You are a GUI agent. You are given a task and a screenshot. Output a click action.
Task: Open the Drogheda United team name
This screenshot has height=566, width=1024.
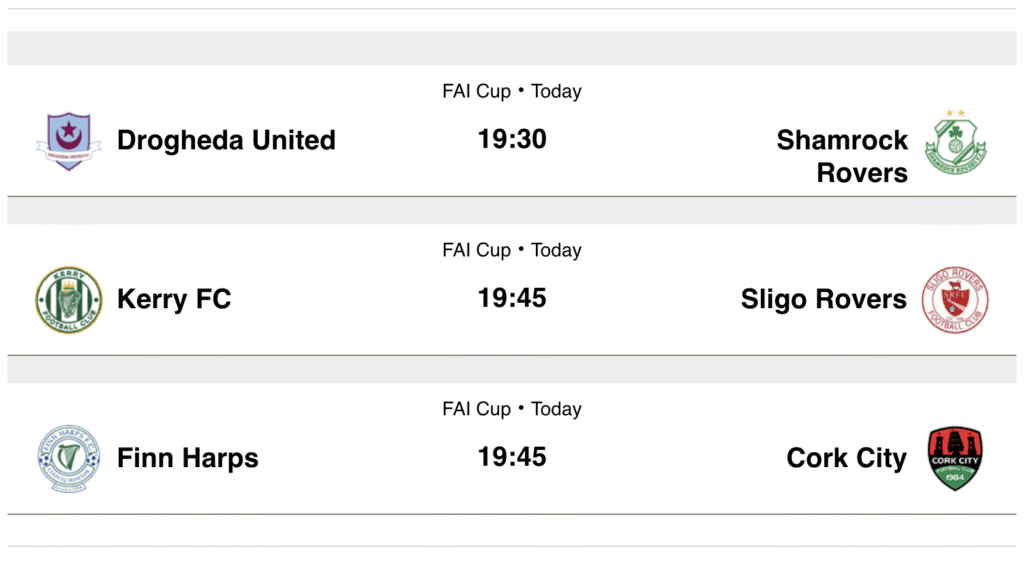point(226,140)
